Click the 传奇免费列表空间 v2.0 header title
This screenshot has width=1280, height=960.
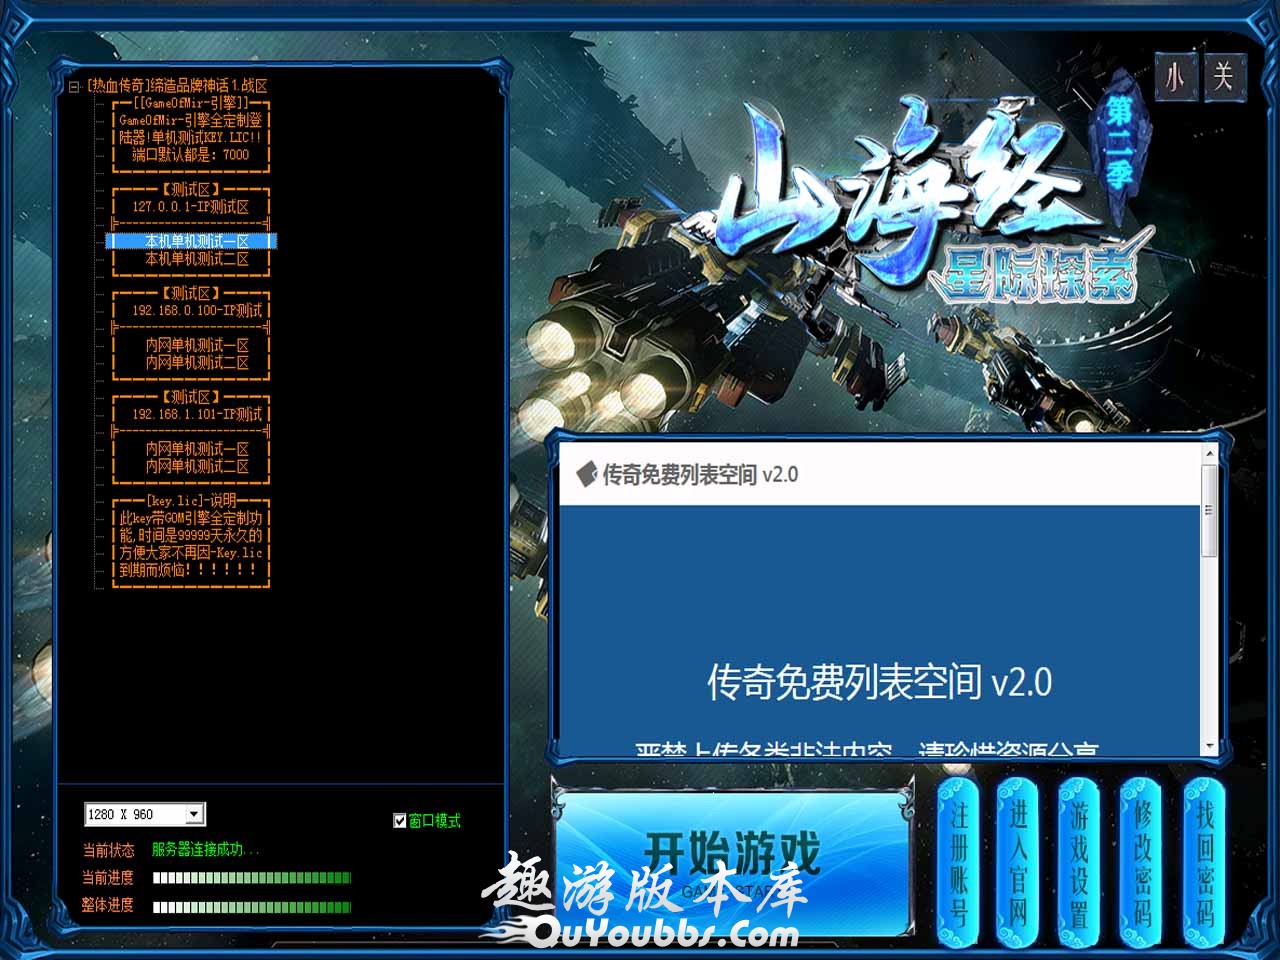pos(699,474)
